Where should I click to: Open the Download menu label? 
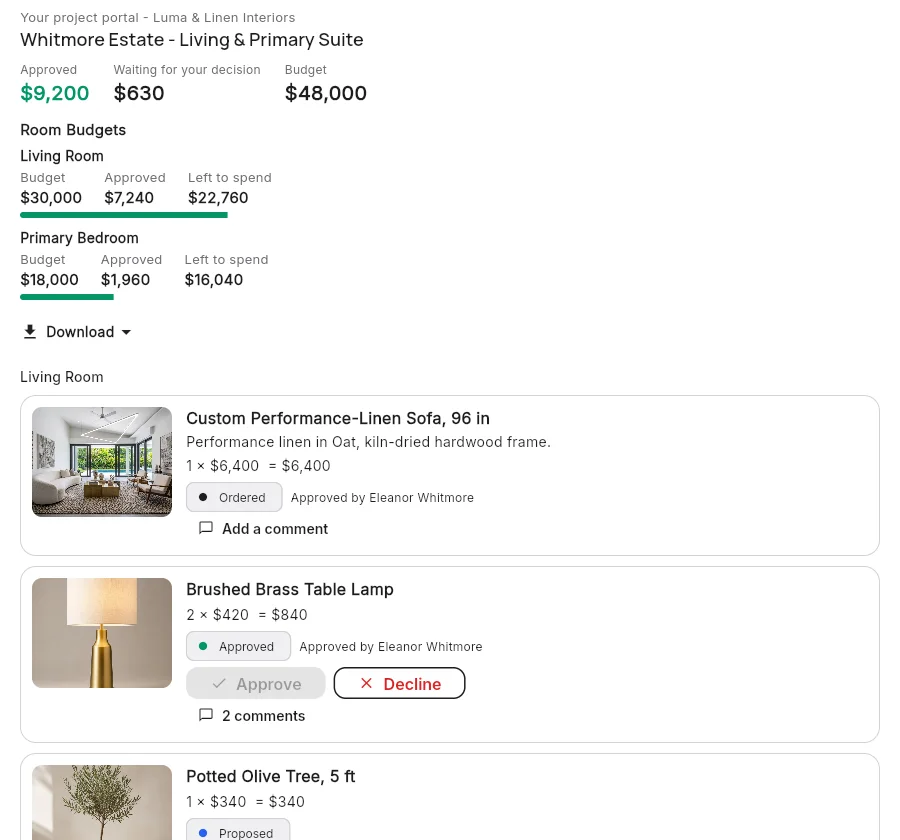pos(80,332)
